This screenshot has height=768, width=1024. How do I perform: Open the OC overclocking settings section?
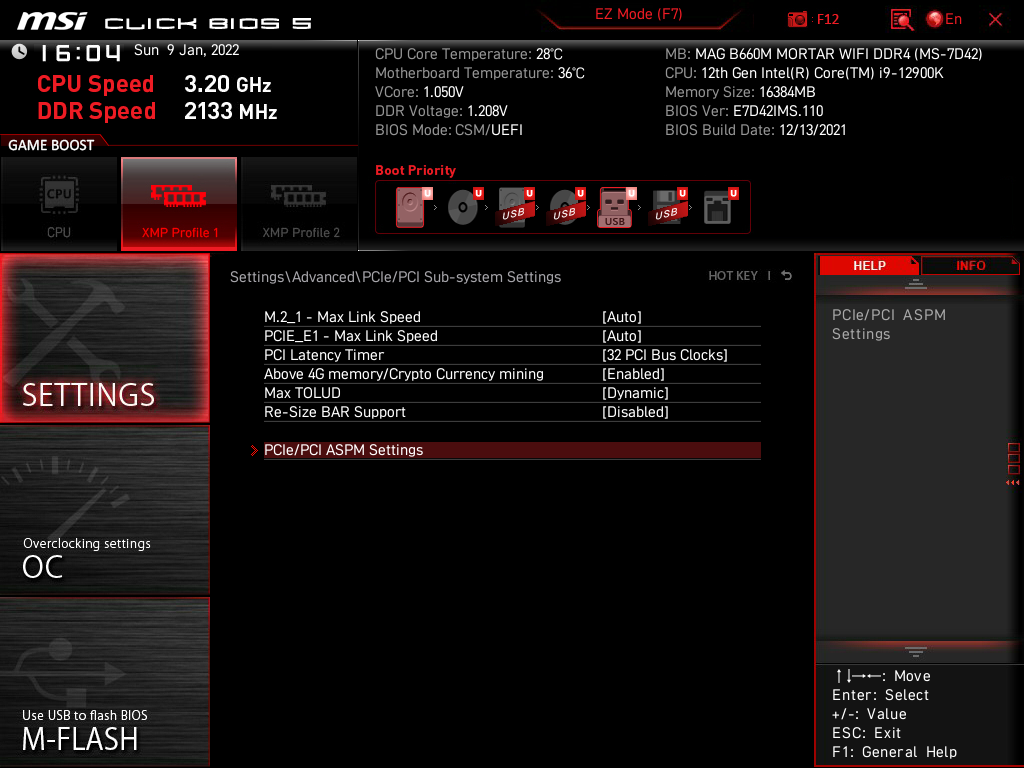pos(104,511)
